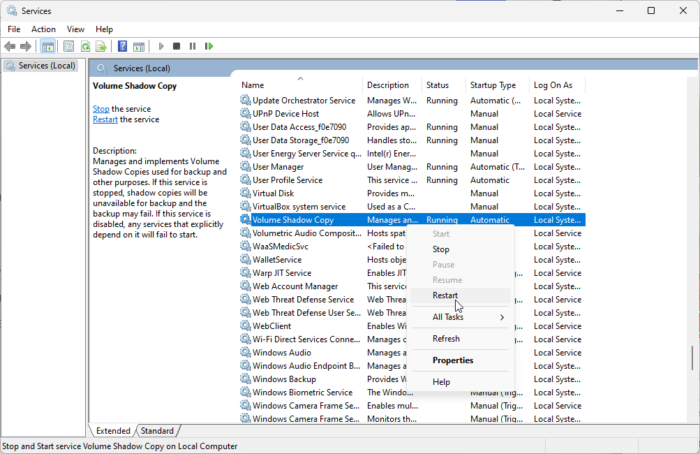Sort by Startup Type column header
The height and width of the screenshot is (454, 700).
click(x=493, y=85)
